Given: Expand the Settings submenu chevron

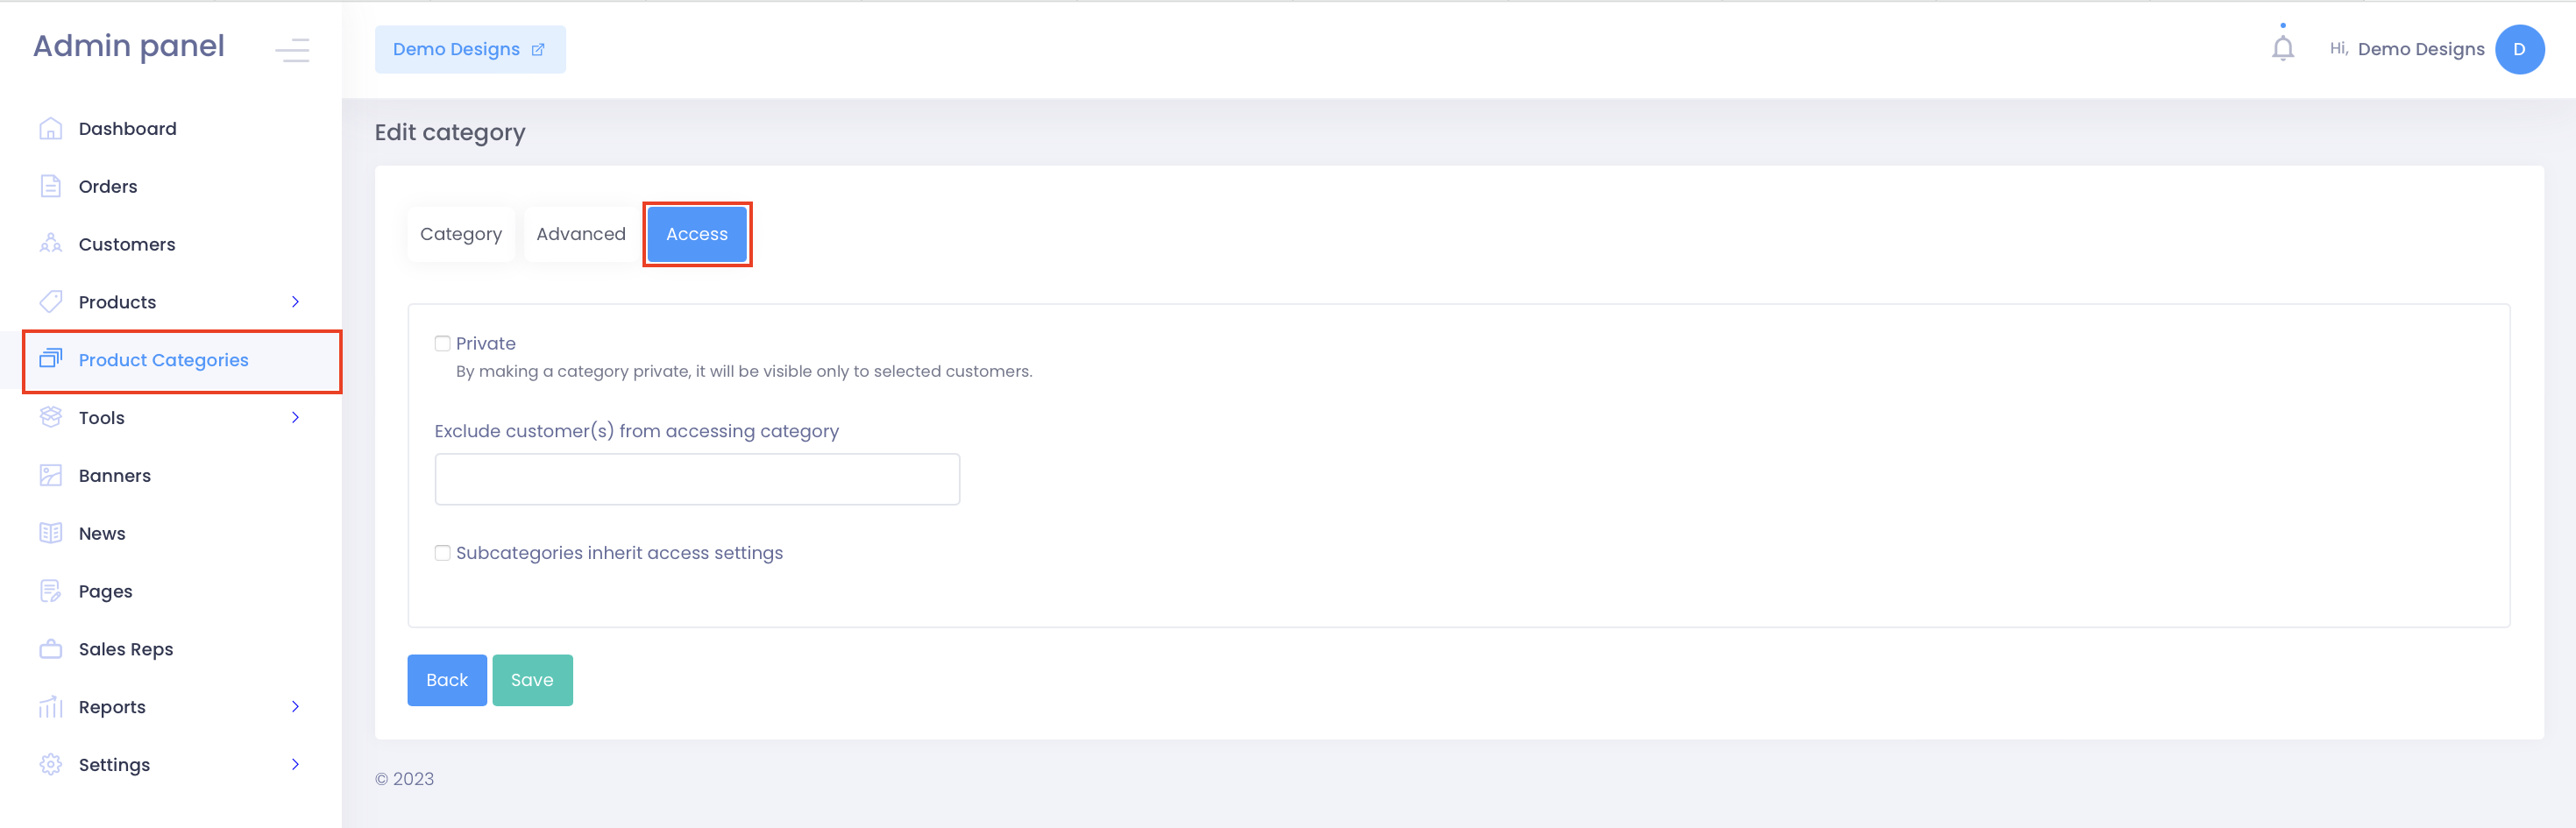Looking at the screenshot, I should 295,765.
